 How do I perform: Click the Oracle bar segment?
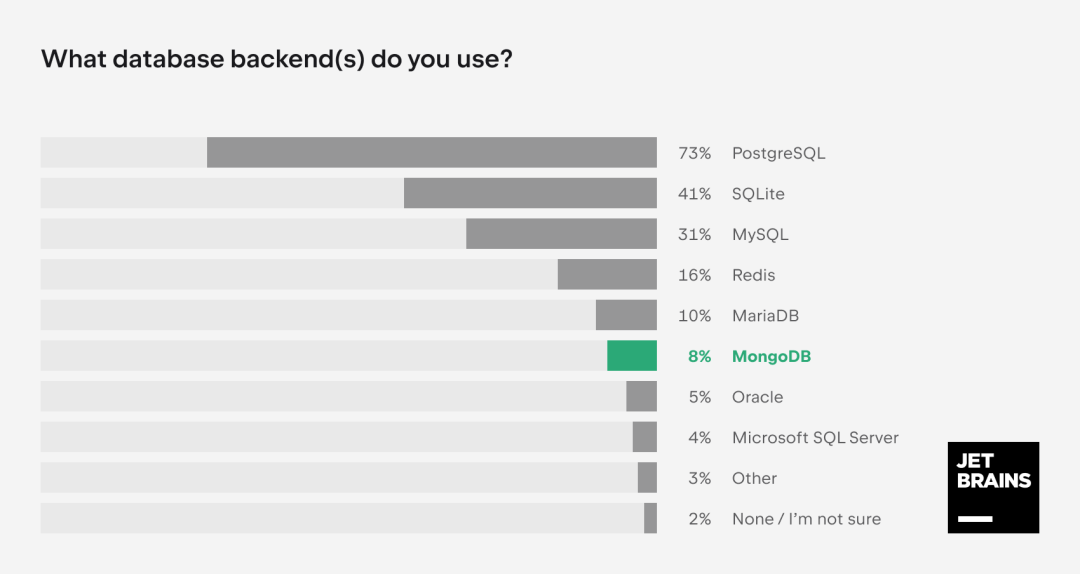pyautogui.click(x=641, y=396)
